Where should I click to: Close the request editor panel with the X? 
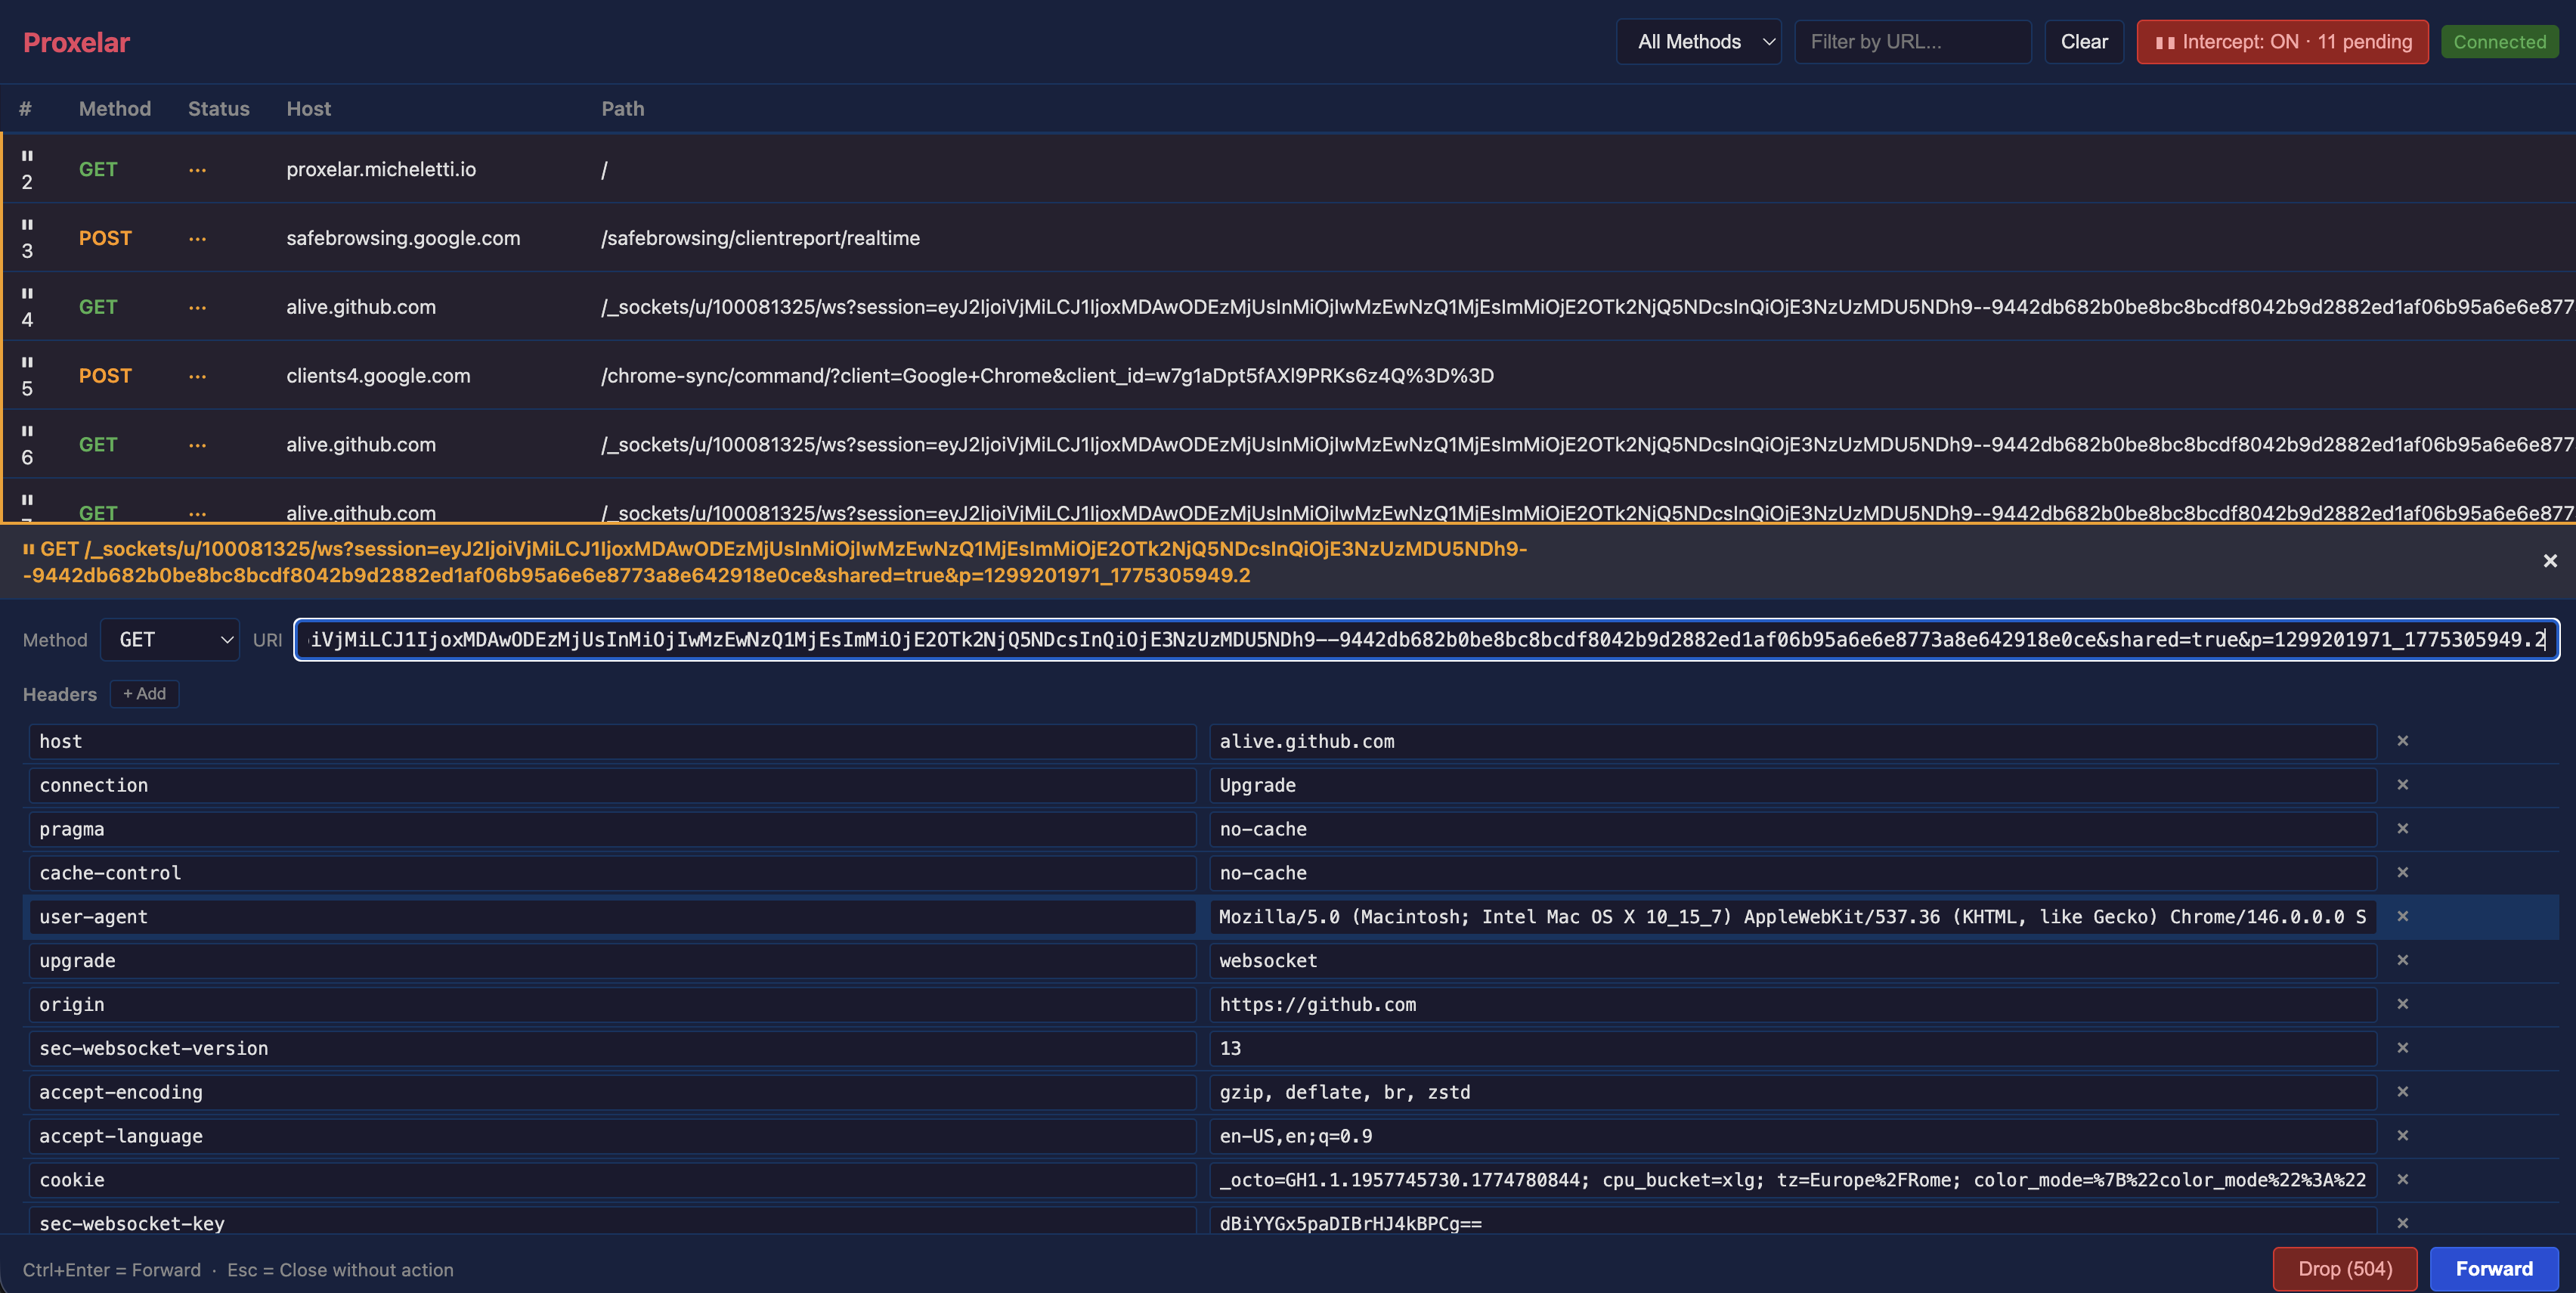click(2550, 561)
